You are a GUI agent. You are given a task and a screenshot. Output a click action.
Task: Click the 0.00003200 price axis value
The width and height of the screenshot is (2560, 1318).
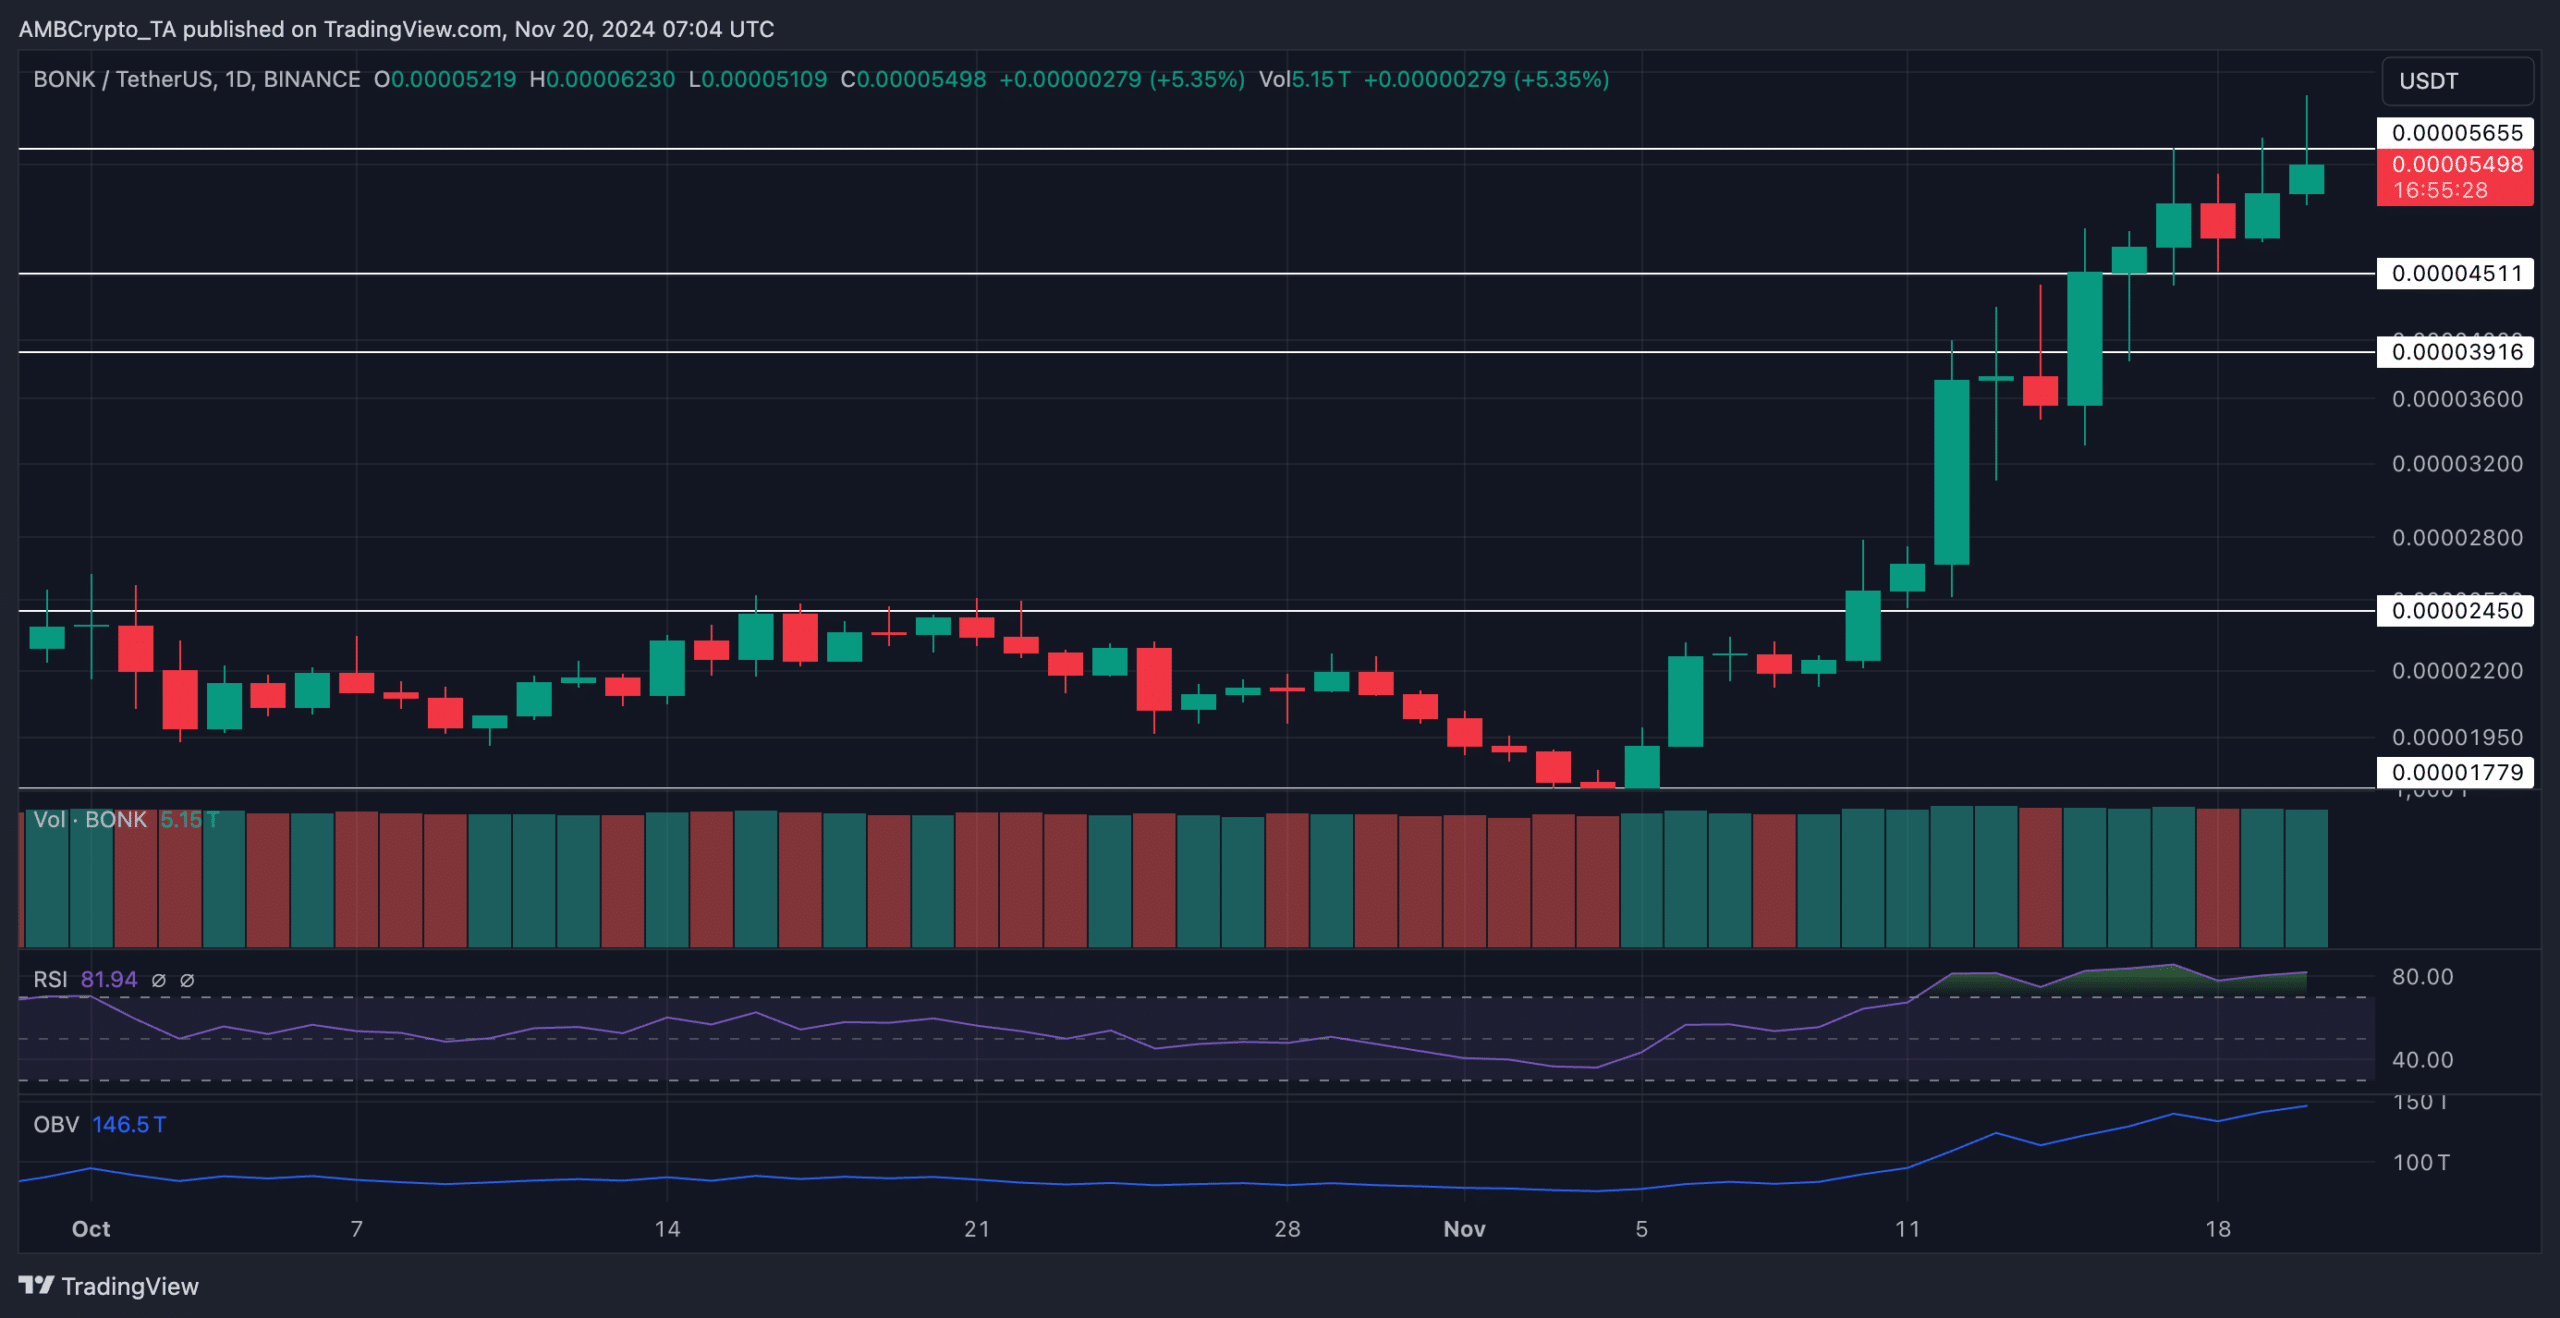point(2457,464)
